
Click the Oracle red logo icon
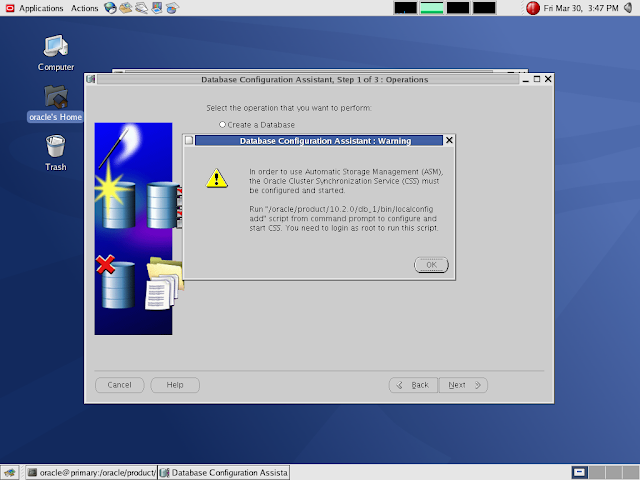[10, 8]
